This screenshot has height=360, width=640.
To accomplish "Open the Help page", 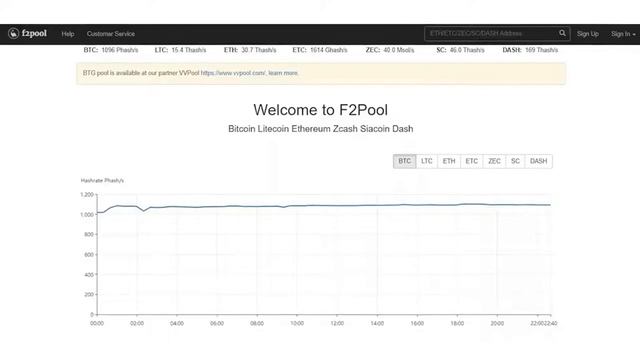I will click(68, 34).
